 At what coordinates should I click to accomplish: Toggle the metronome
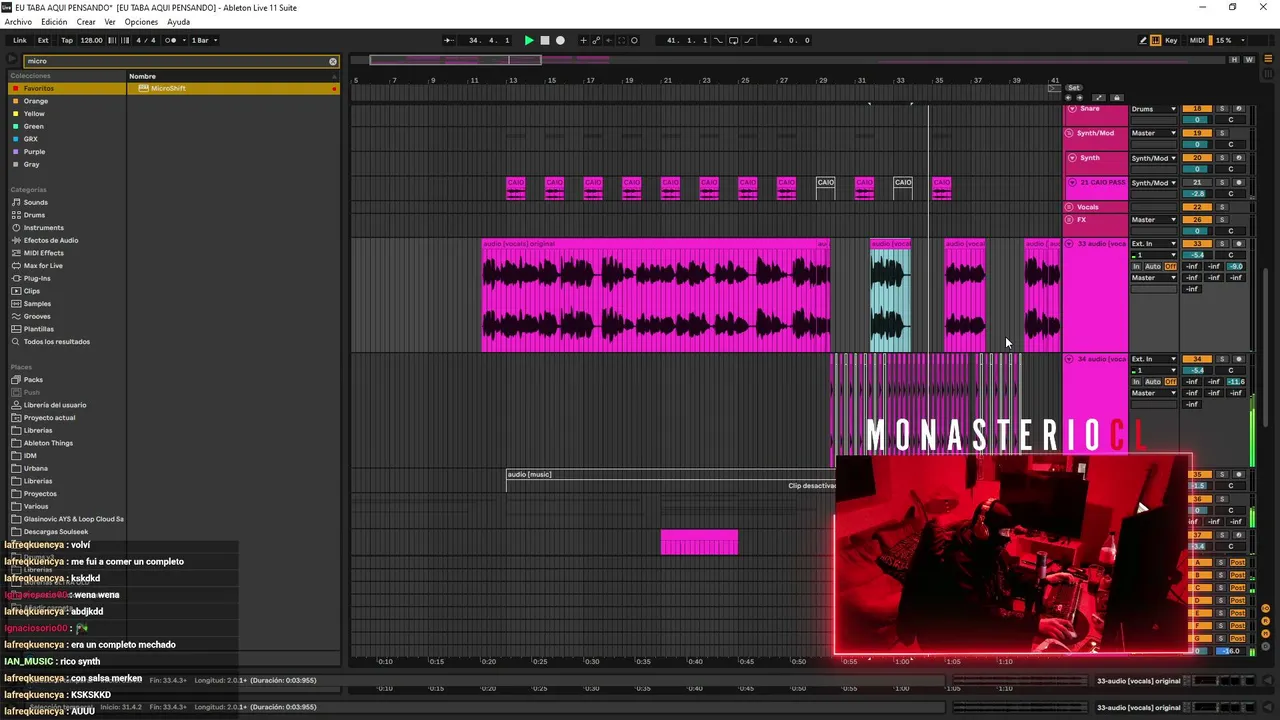point(170,40)
